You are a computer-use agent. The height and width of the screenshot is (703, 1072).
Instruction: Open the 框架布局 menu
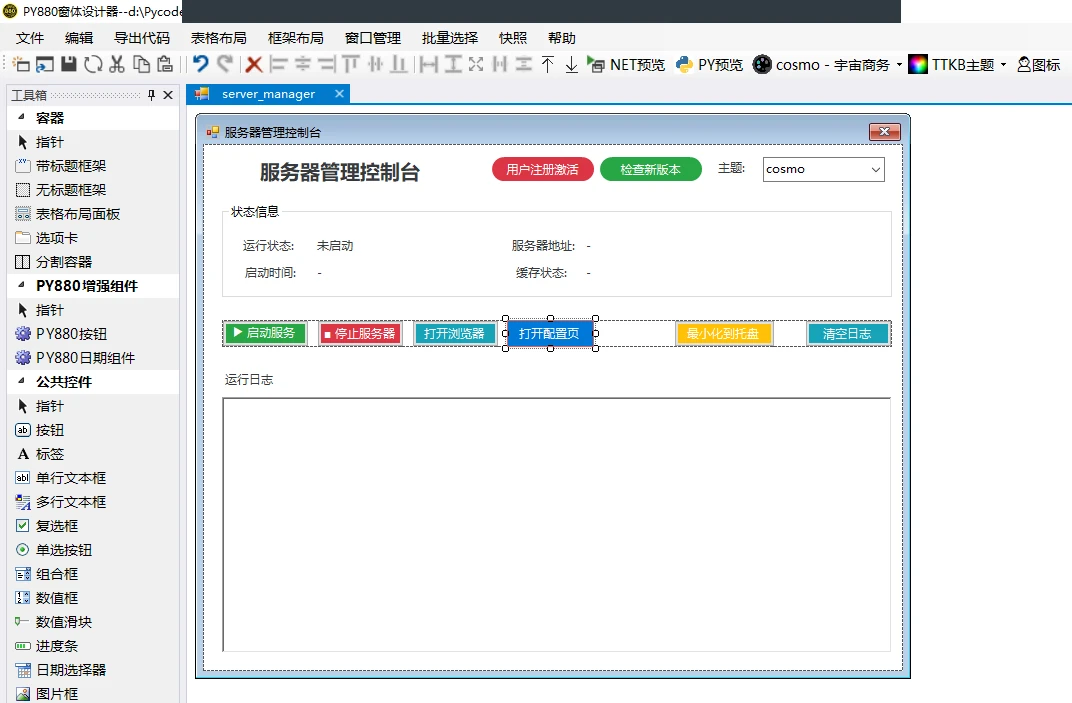[295, 38]
